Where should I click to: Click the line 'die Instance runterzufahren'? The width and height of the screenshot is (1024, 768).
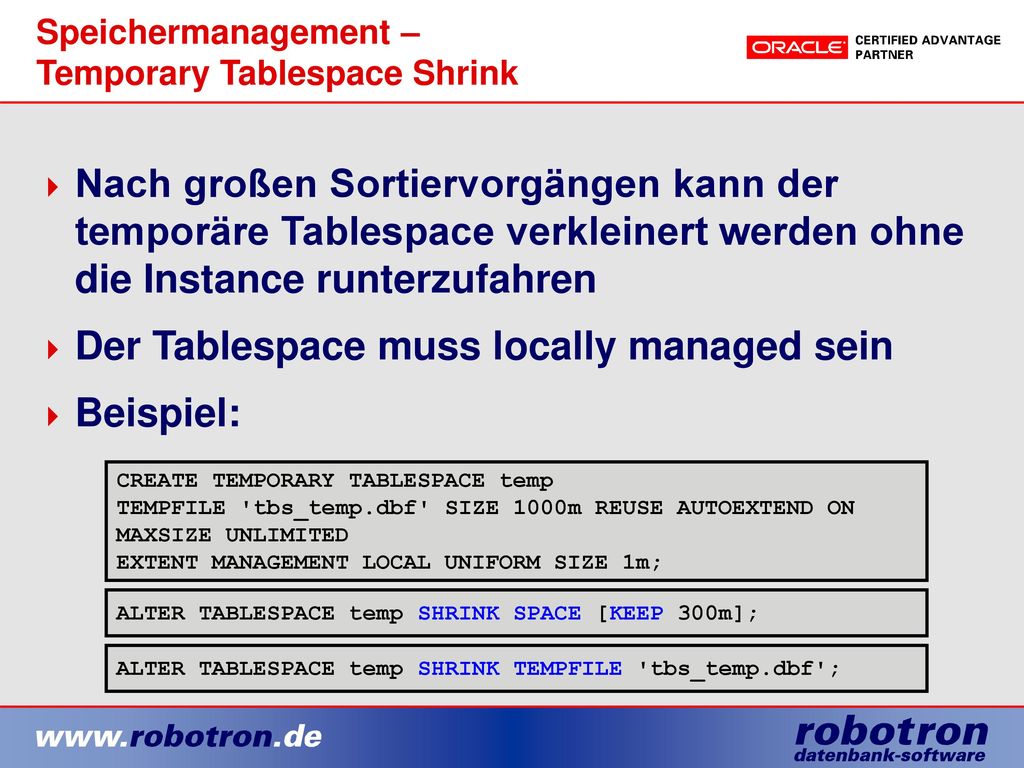[336, 280]
